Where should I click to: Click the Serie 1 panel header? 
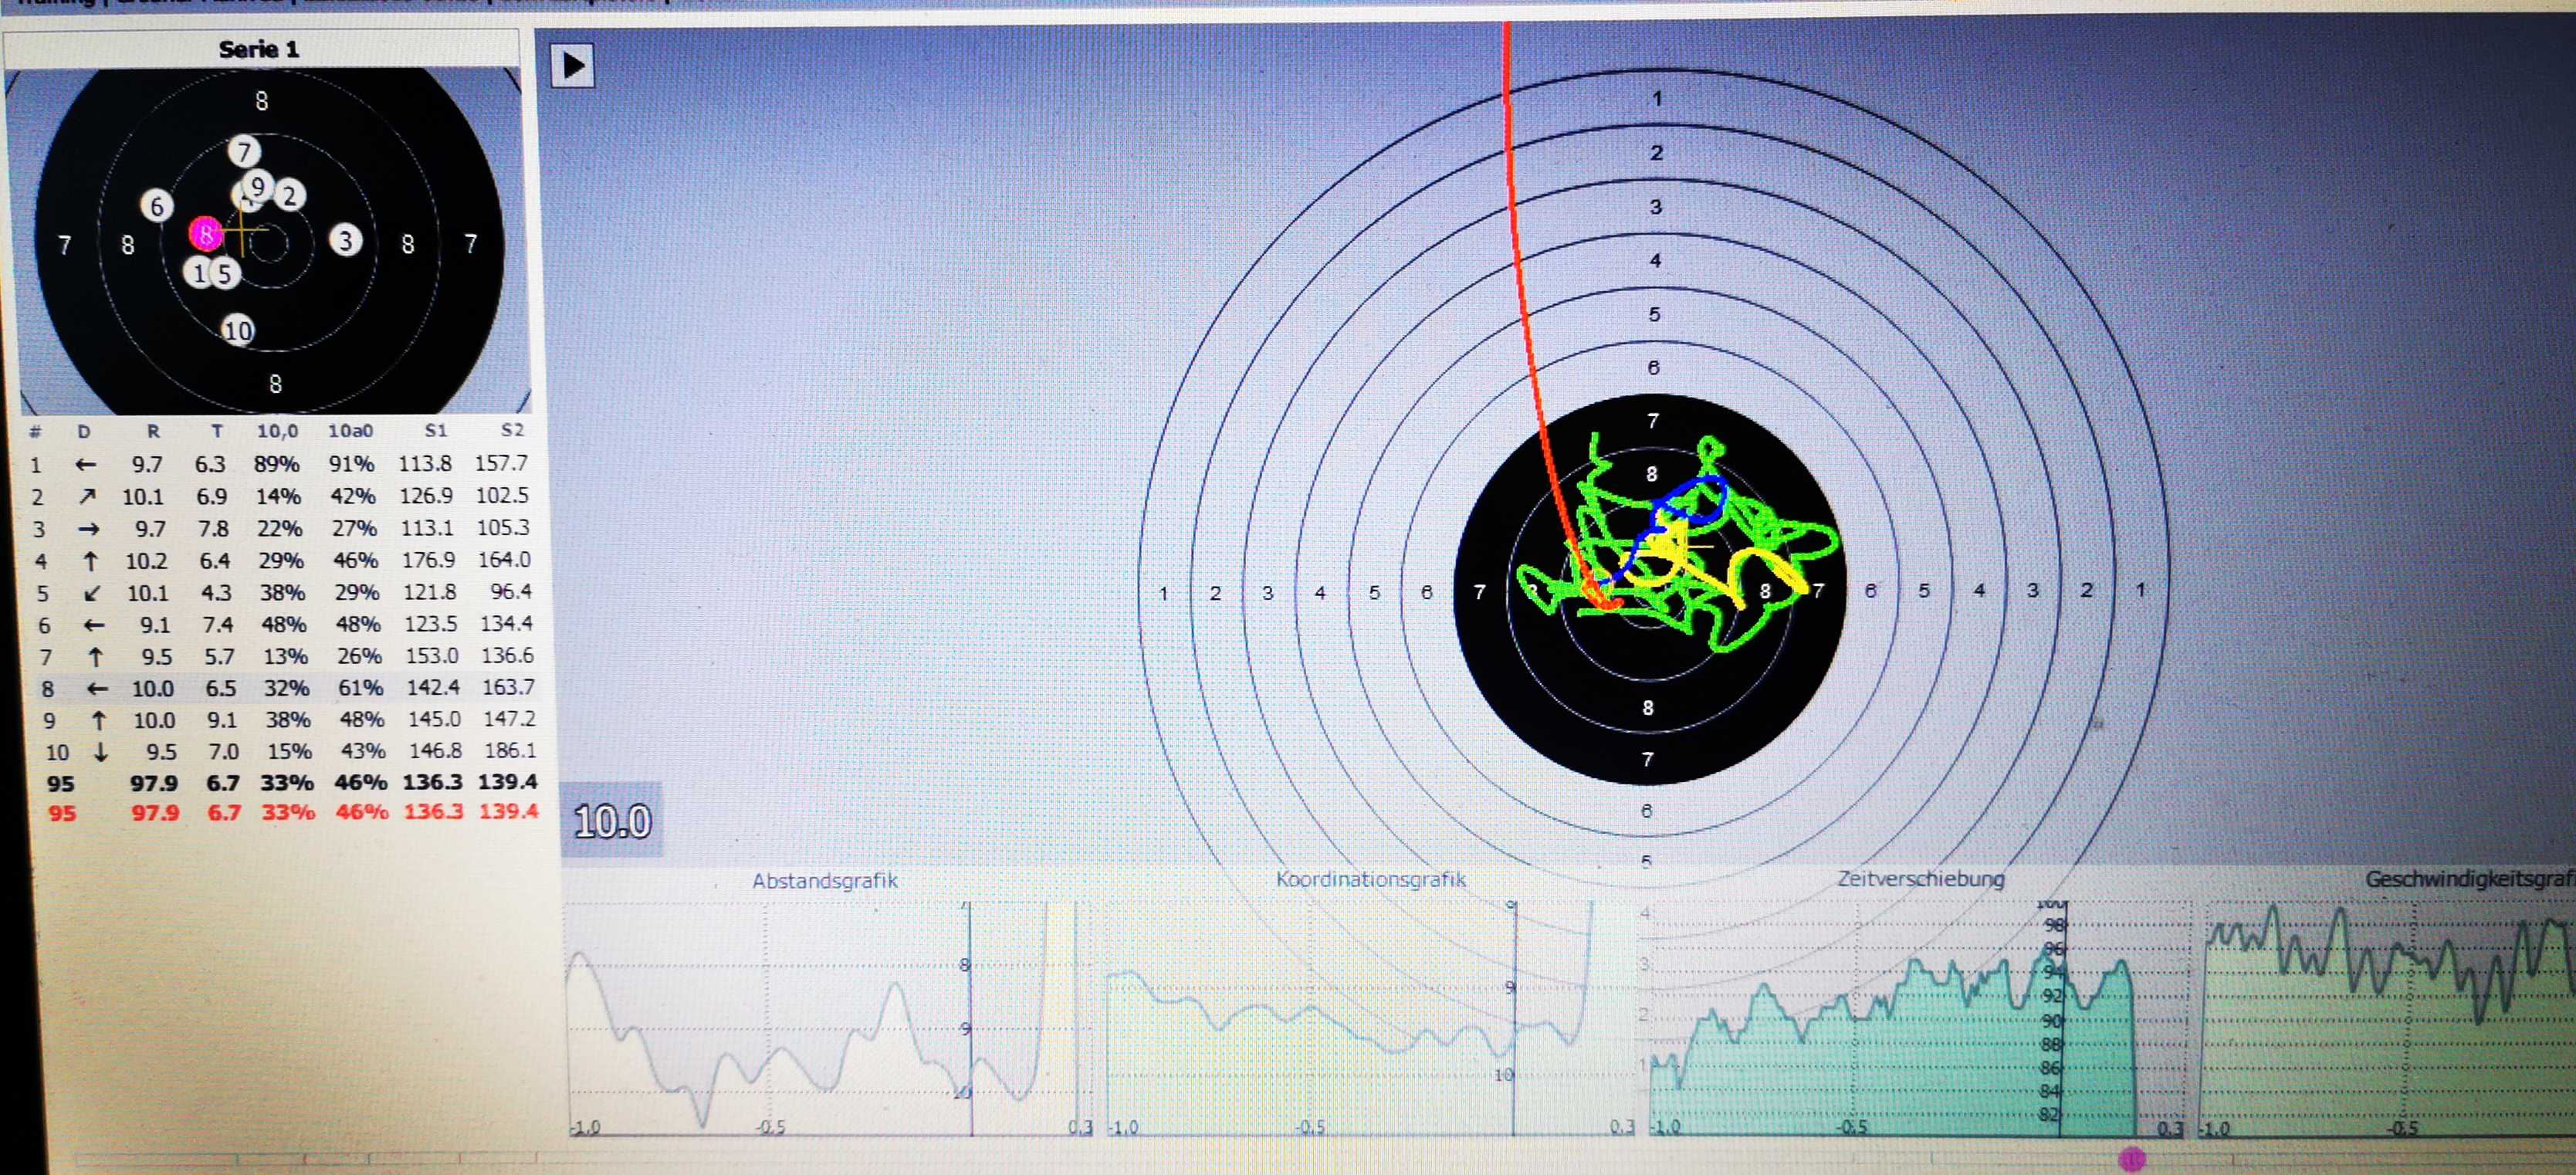pos(260,49)
